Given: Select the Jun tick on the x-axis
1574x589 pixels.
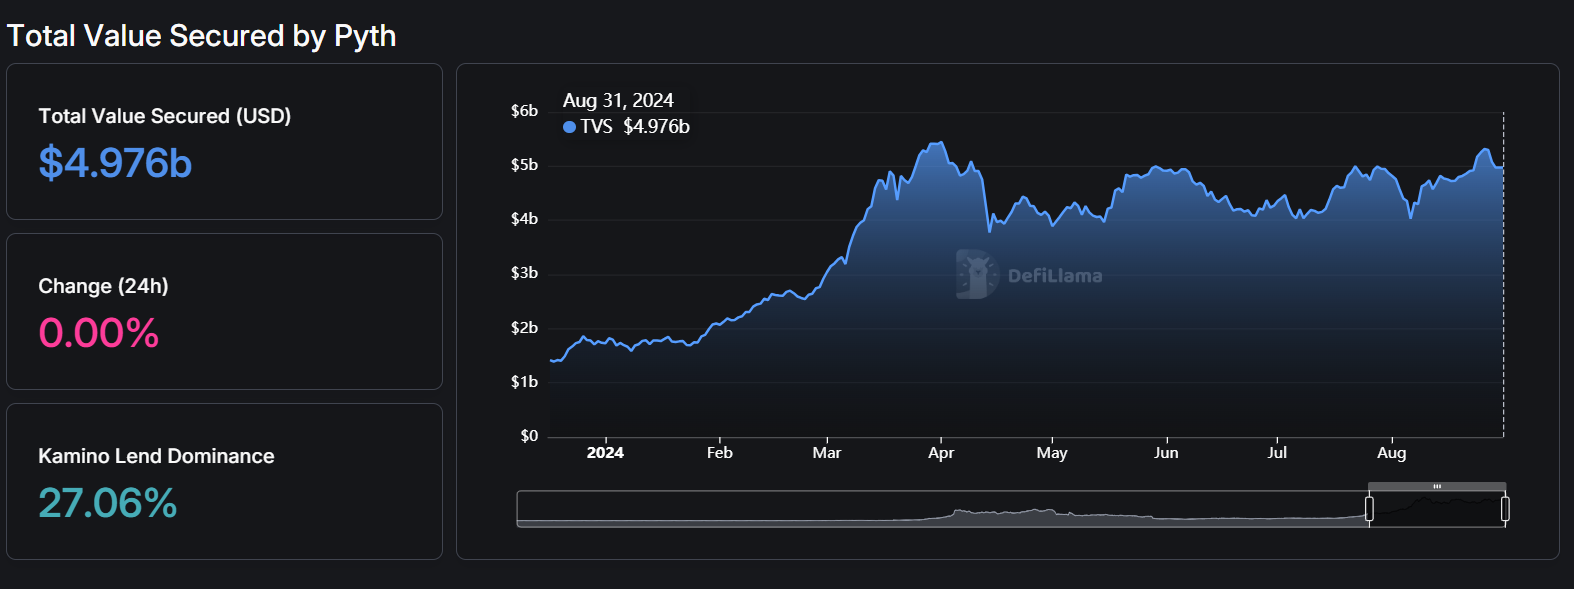Looking at the screenshot, I should point(1166,453).
